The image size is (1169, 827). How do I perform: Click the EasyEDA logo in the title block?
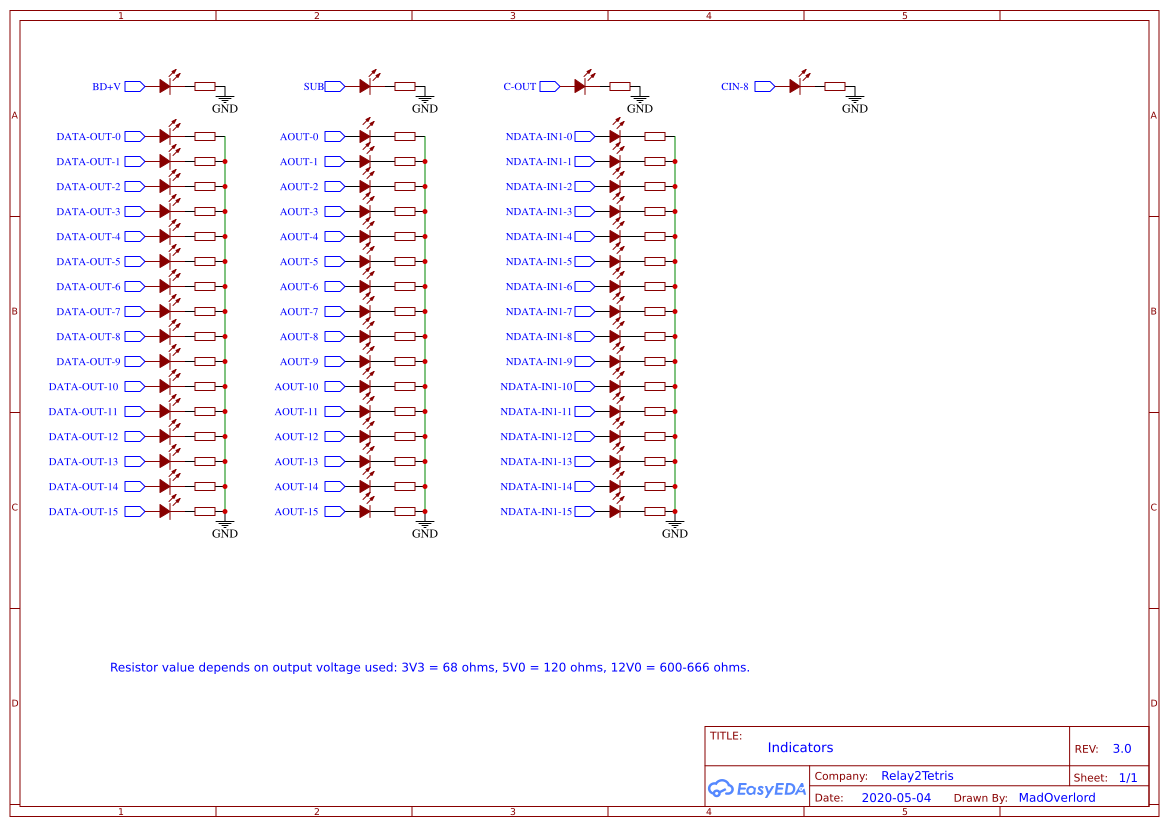(756, 789)
